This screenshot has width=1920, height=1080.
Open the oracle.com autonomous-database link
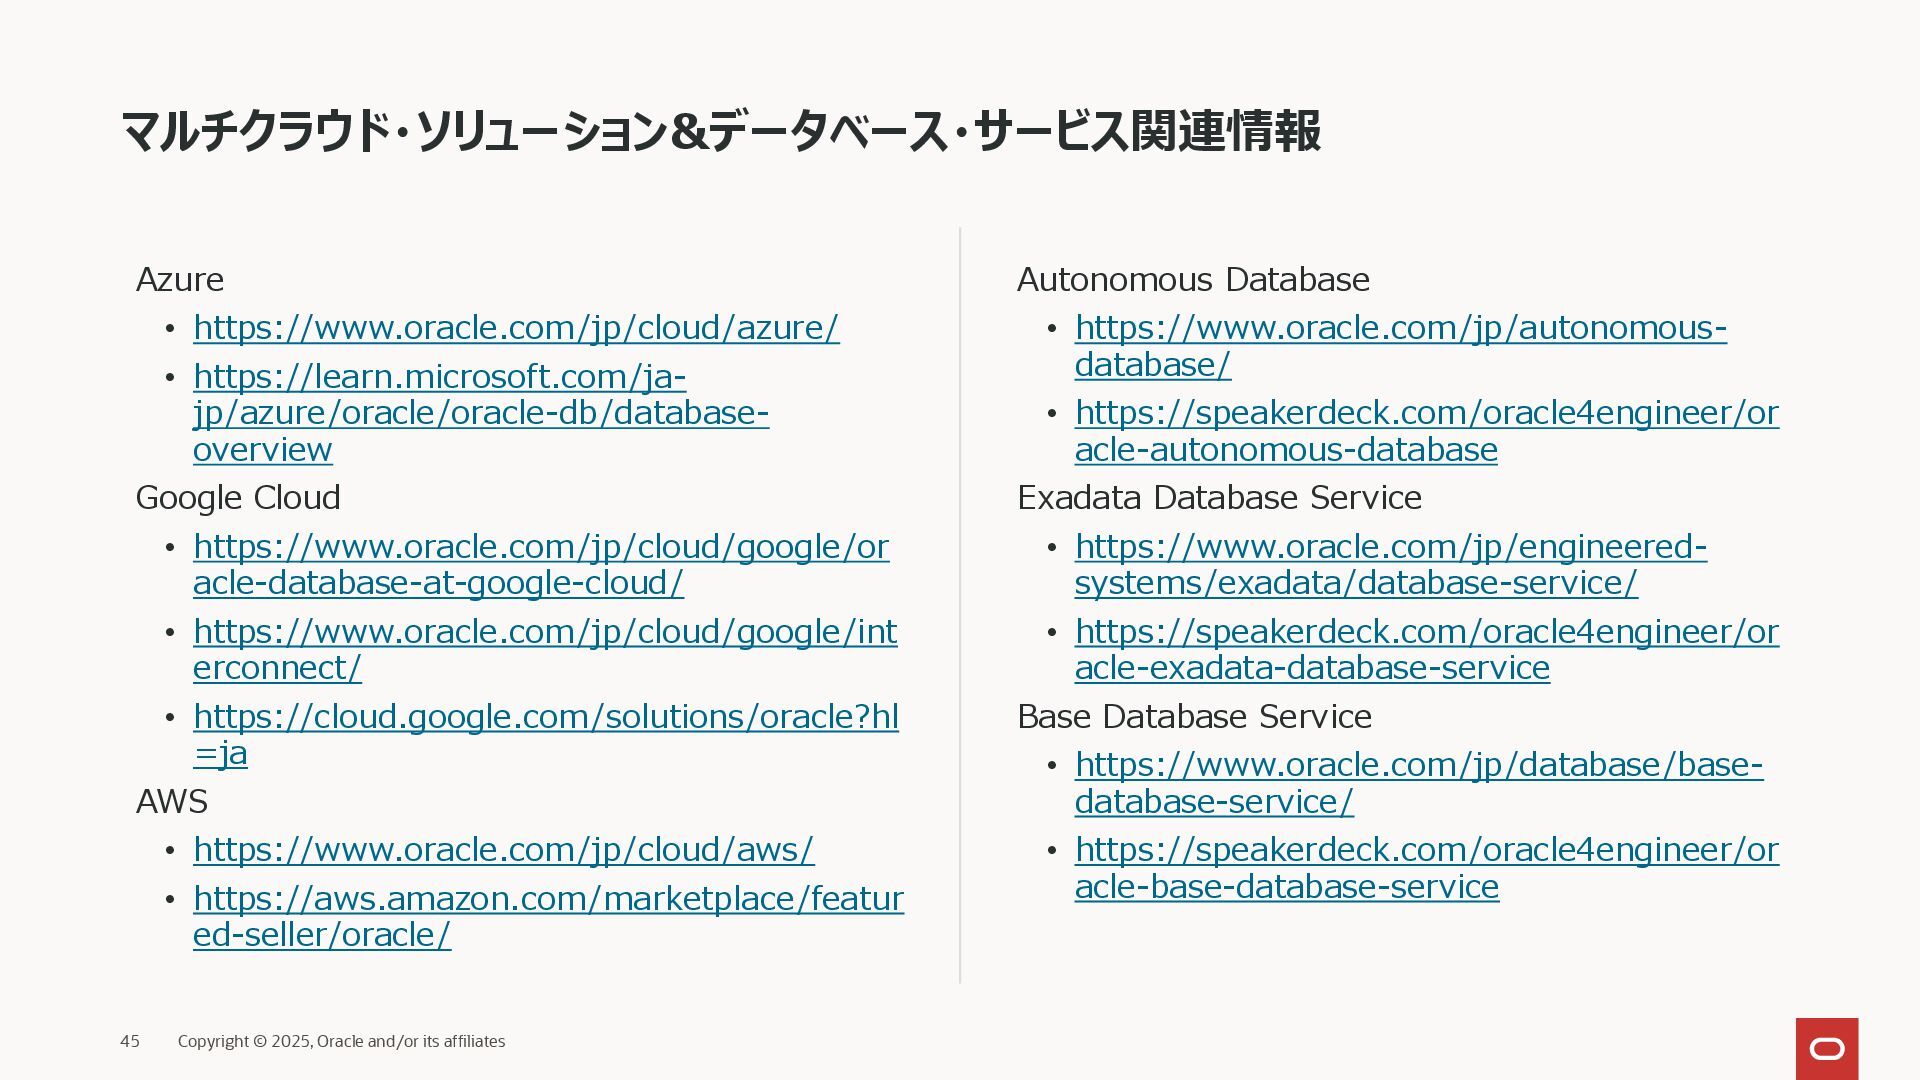[x=1400, y=346]
